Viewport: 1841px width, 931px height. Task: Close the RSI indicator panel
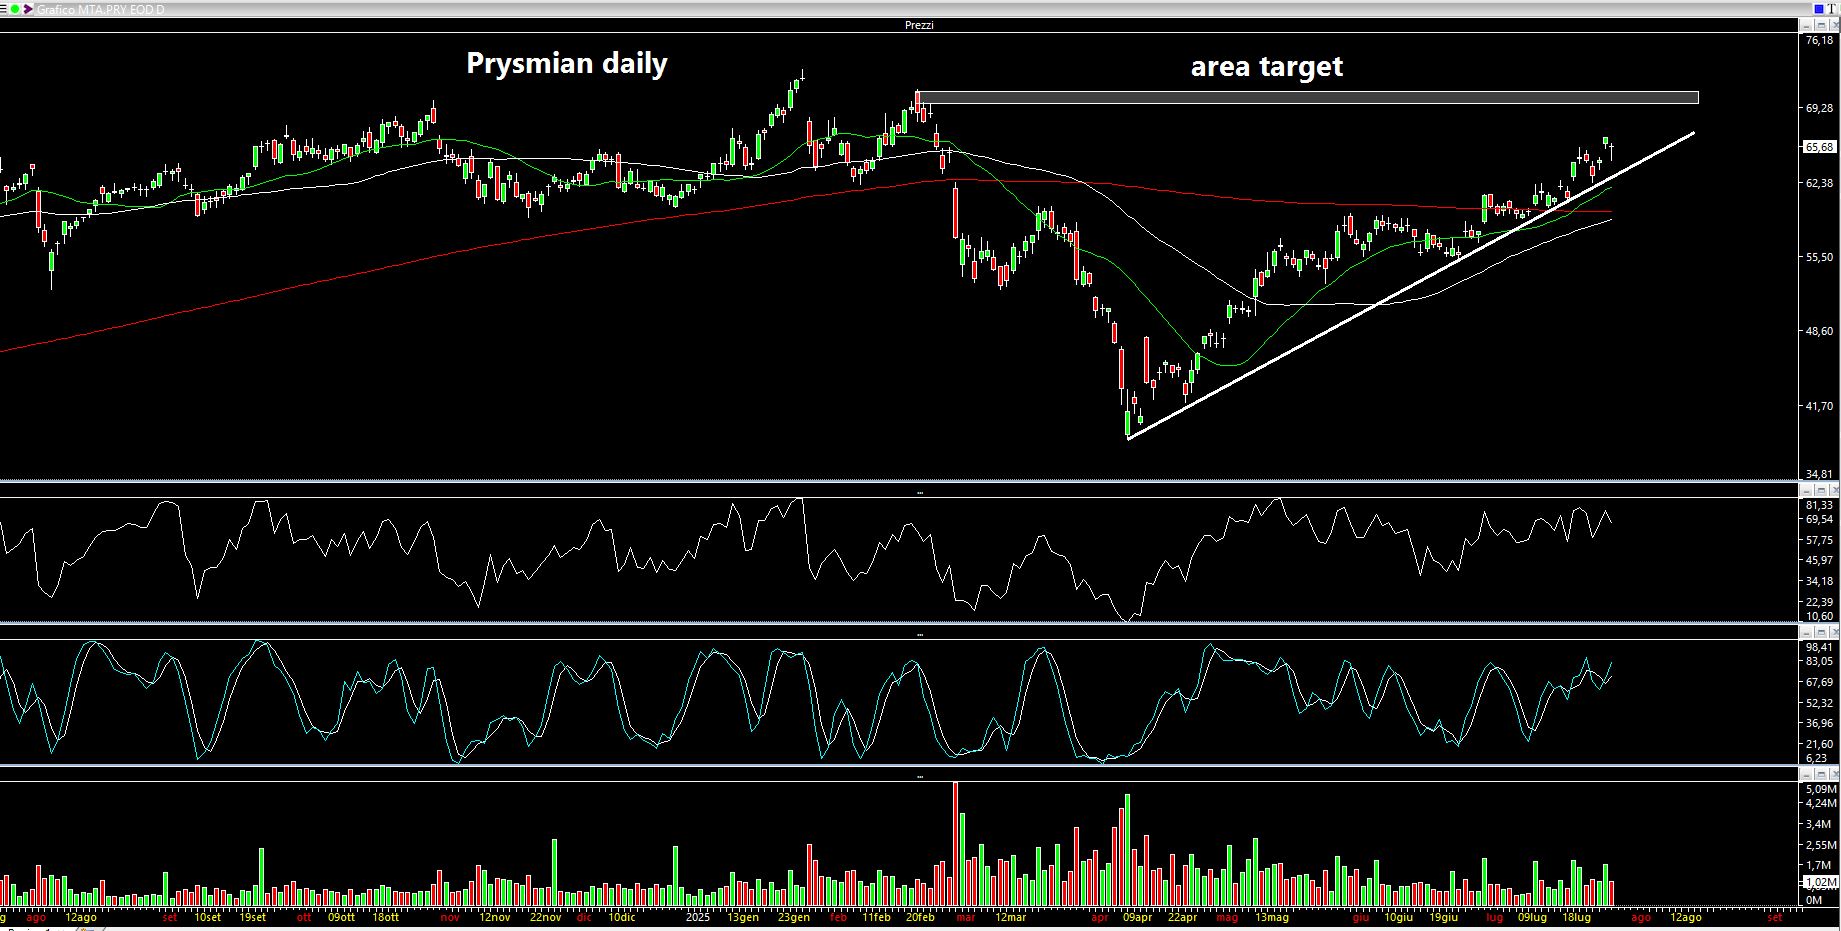[1834, 490]
